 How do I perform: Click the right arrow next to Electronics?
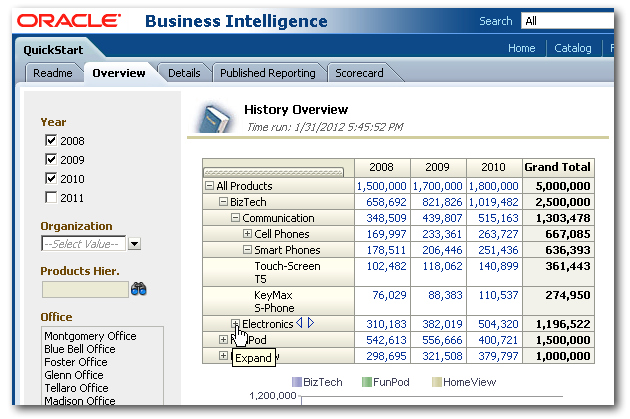[311, 323]
